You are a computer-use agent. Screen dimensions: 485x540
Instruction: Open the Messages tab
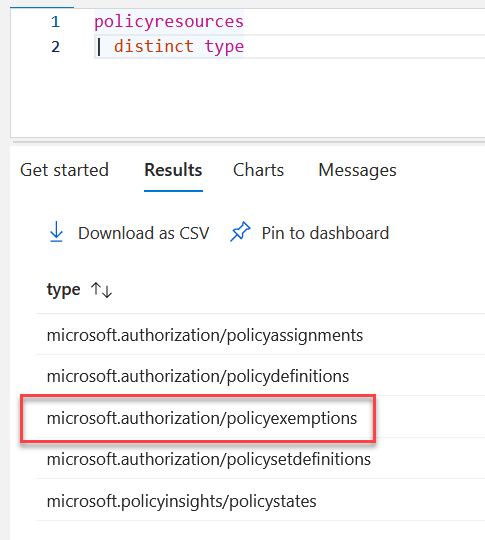[358, 170]
